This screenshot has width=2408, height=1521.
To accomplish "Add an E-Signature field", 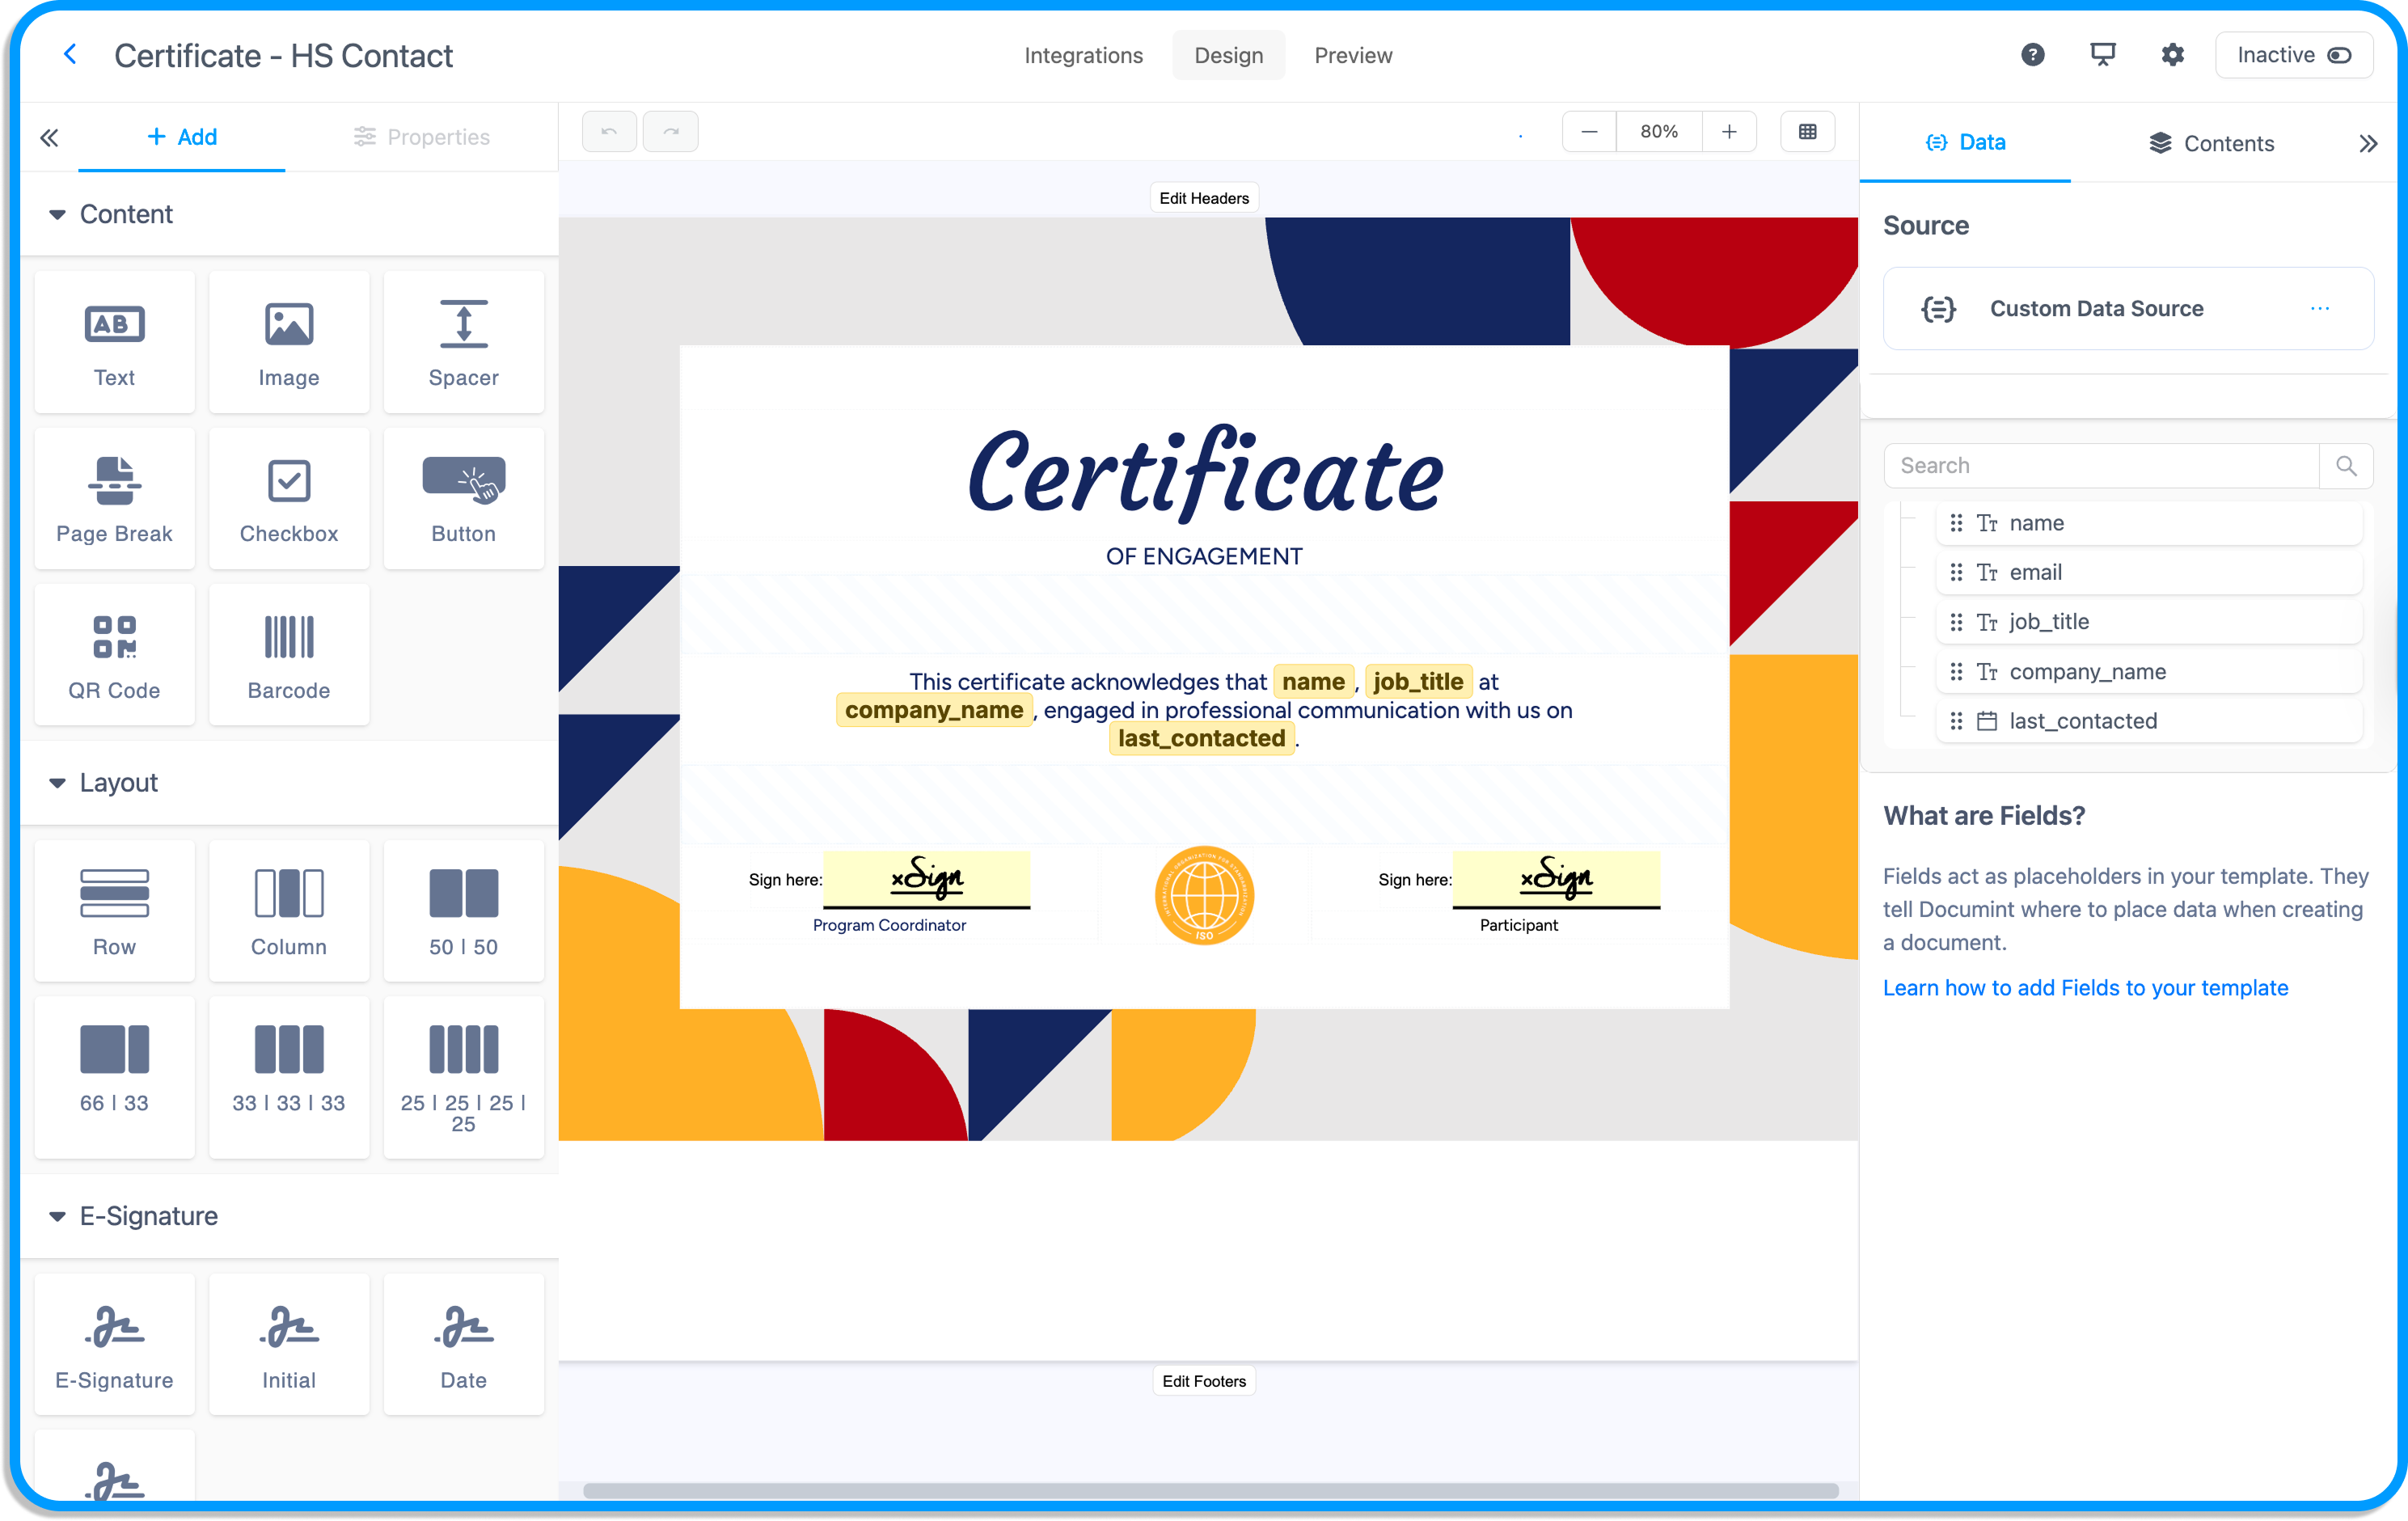I will (114, 1344).
